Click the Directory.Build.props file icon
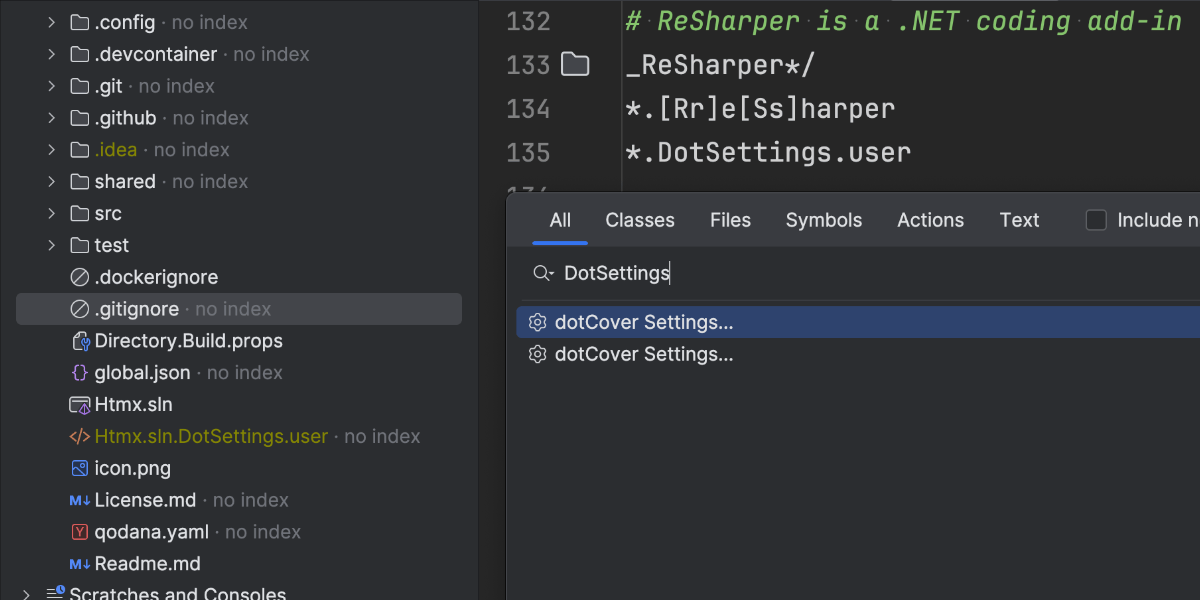The image size is (1200, 600). tap(80, 341)
